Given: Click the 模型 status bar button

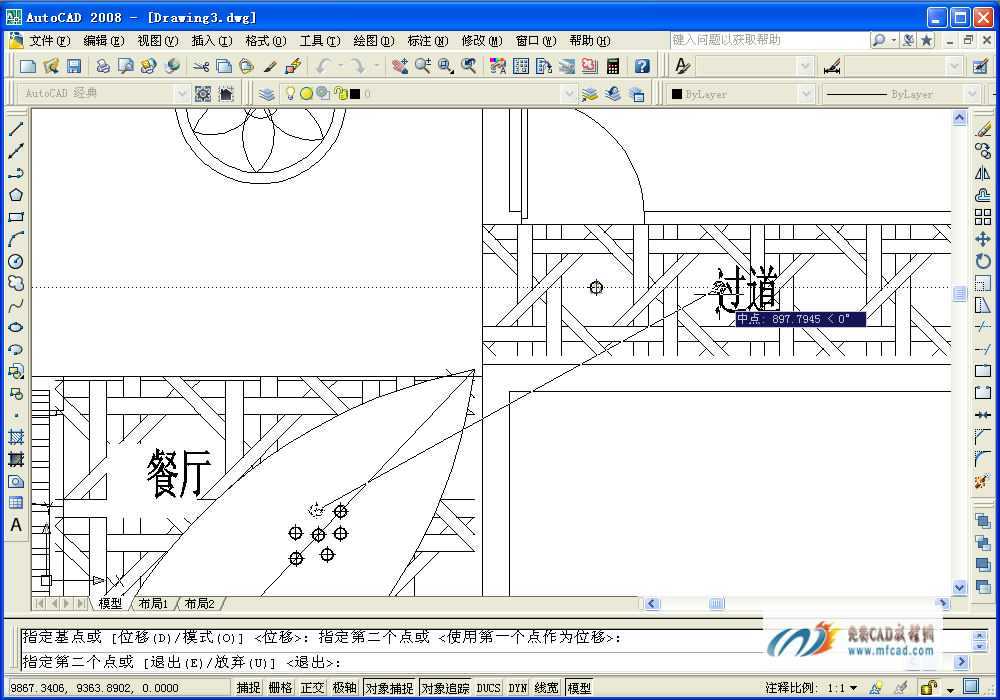Looking at the screenshot, I should (579, 688).
